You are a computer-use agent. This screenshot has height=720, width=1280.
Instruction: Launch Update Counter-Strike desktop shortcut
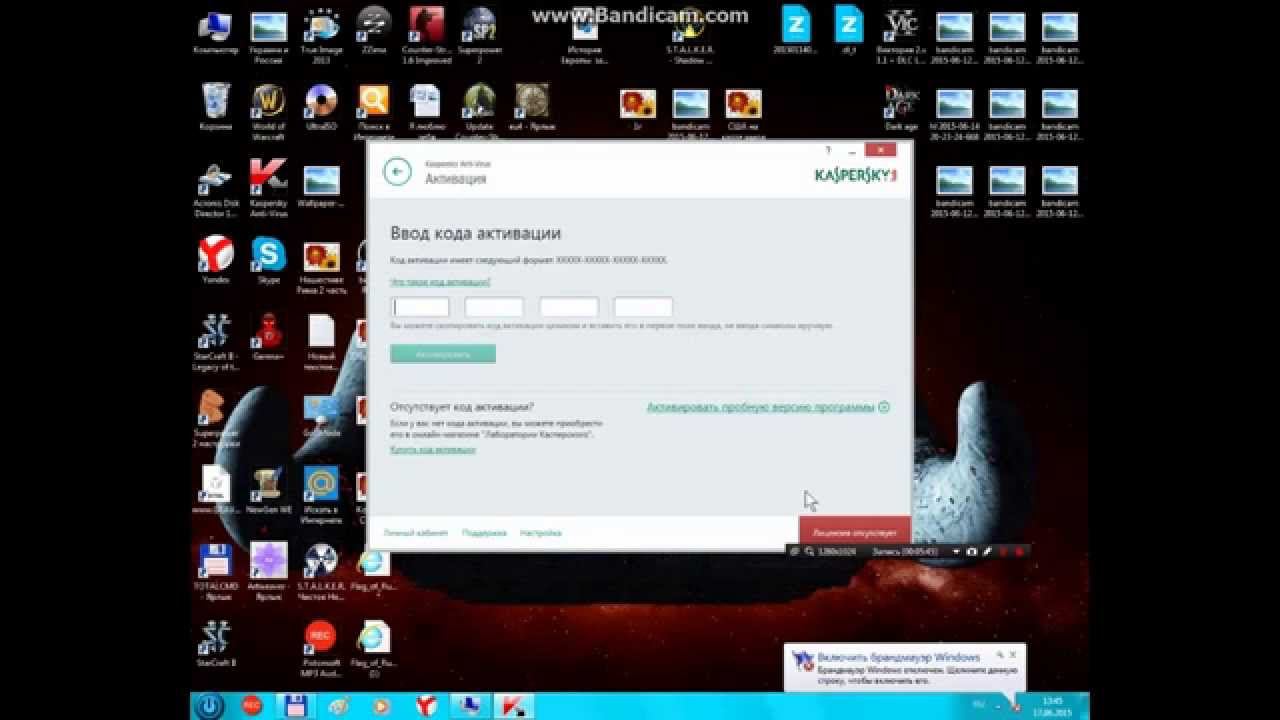coord(479,112)
